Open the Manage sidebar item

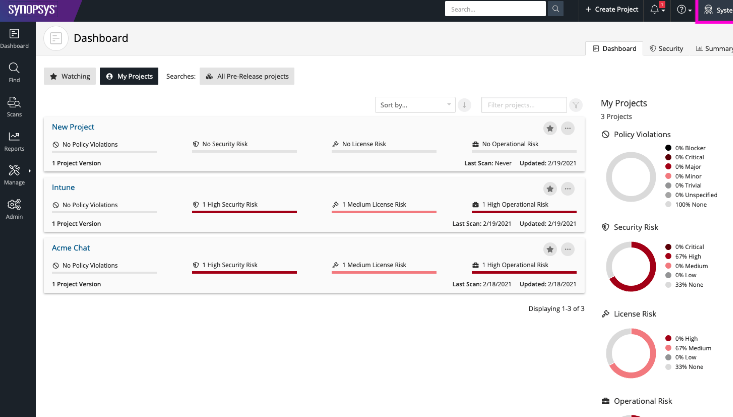coord(14,175)
